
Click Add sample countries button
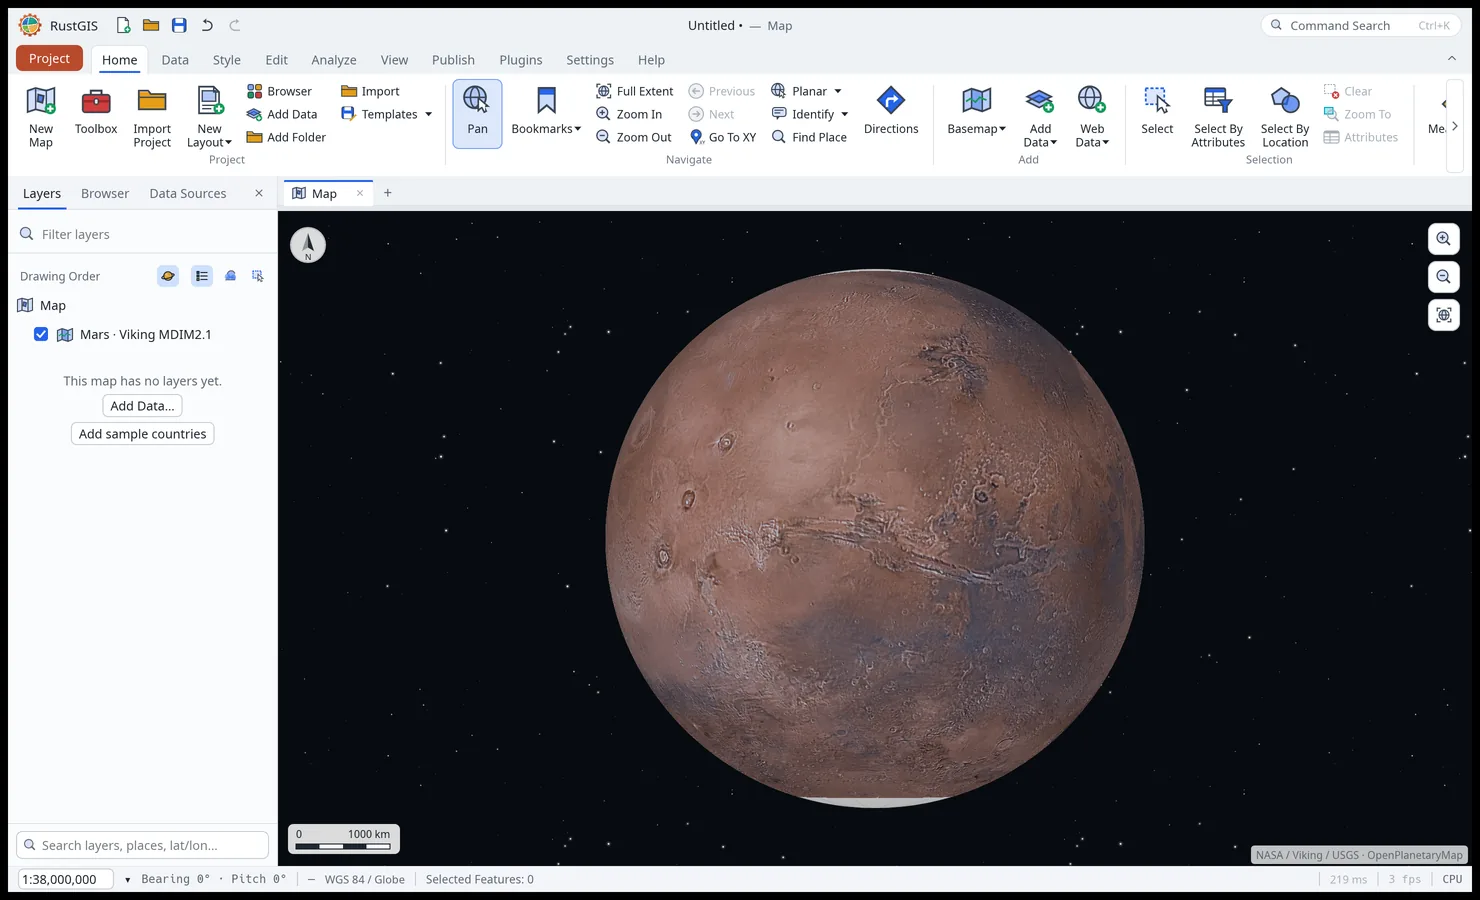[x=142, y=433]
